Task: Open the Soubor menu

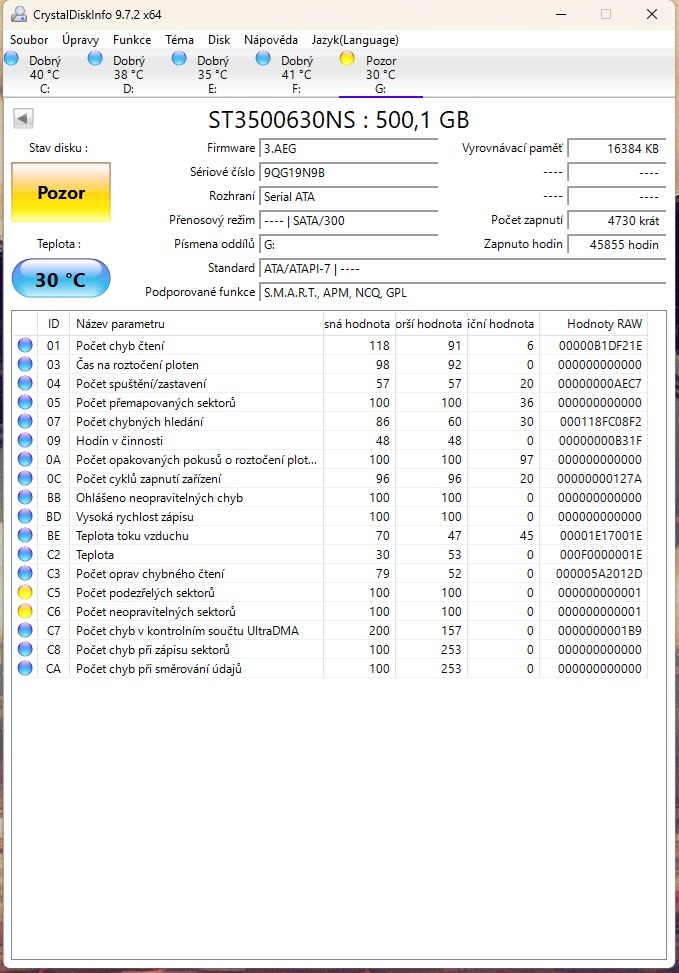Action: coord(29,40)
